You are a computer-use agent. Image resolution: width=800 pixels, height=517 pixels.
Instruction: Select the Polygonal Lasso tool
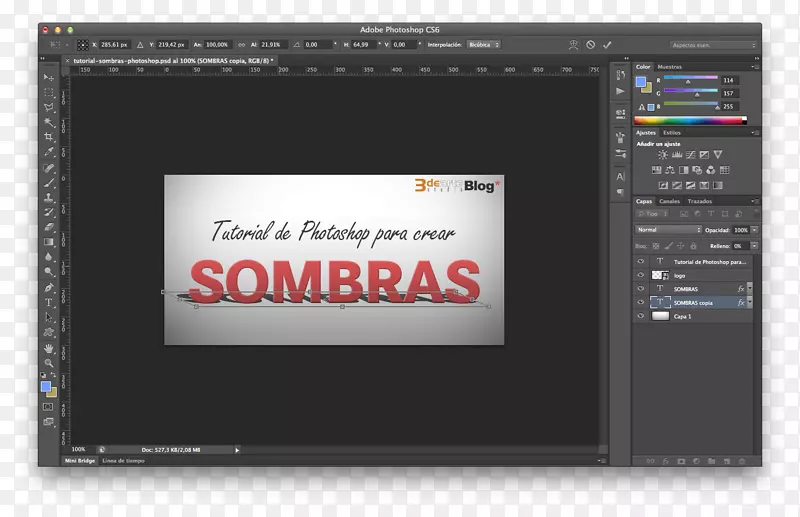tap(48, 107)
